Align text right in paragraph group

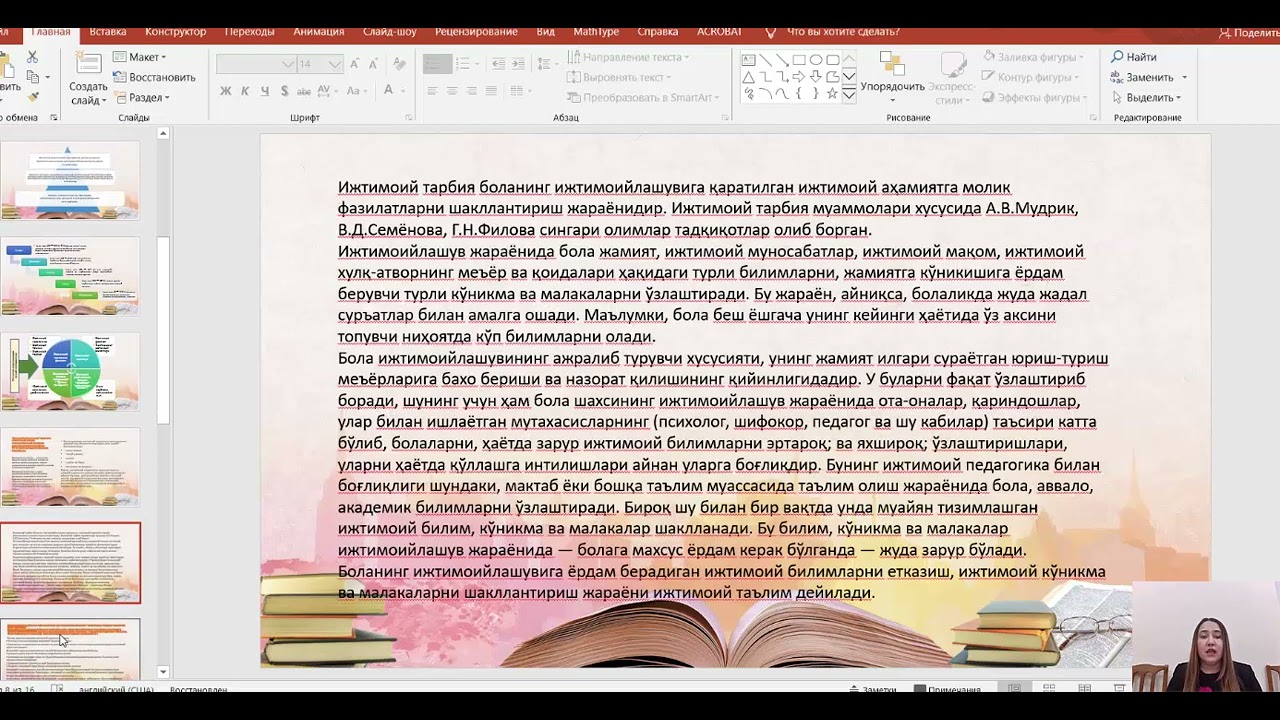tap(472, 91)
